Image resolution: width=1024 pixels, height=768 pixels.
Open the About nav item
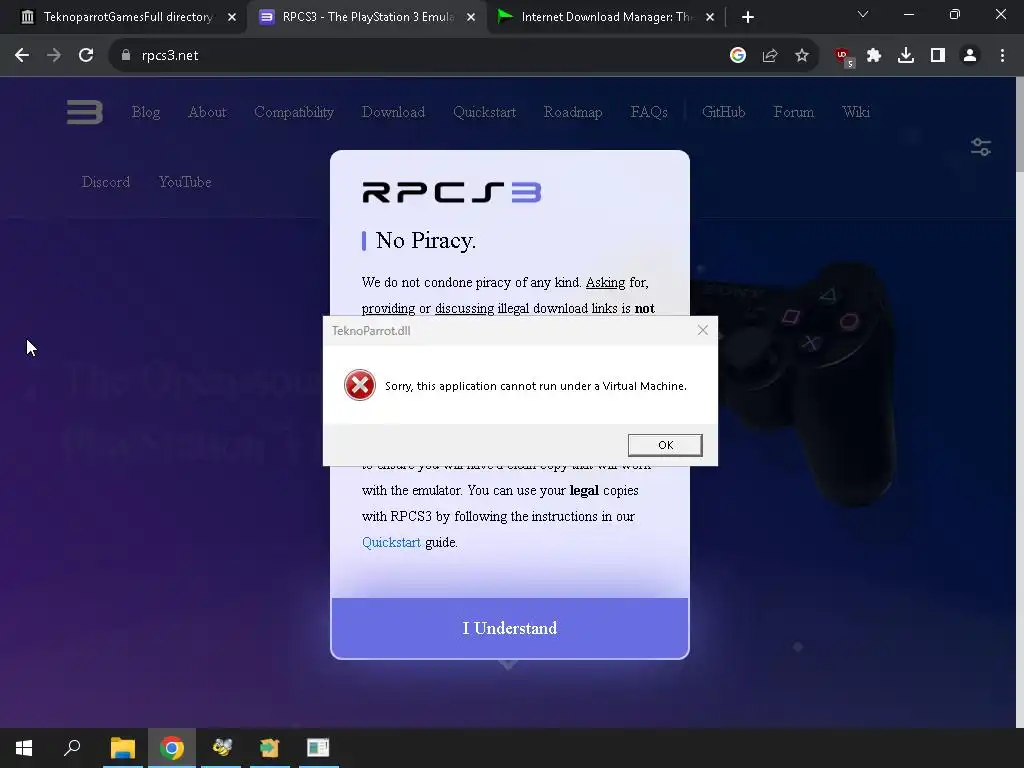207,112
